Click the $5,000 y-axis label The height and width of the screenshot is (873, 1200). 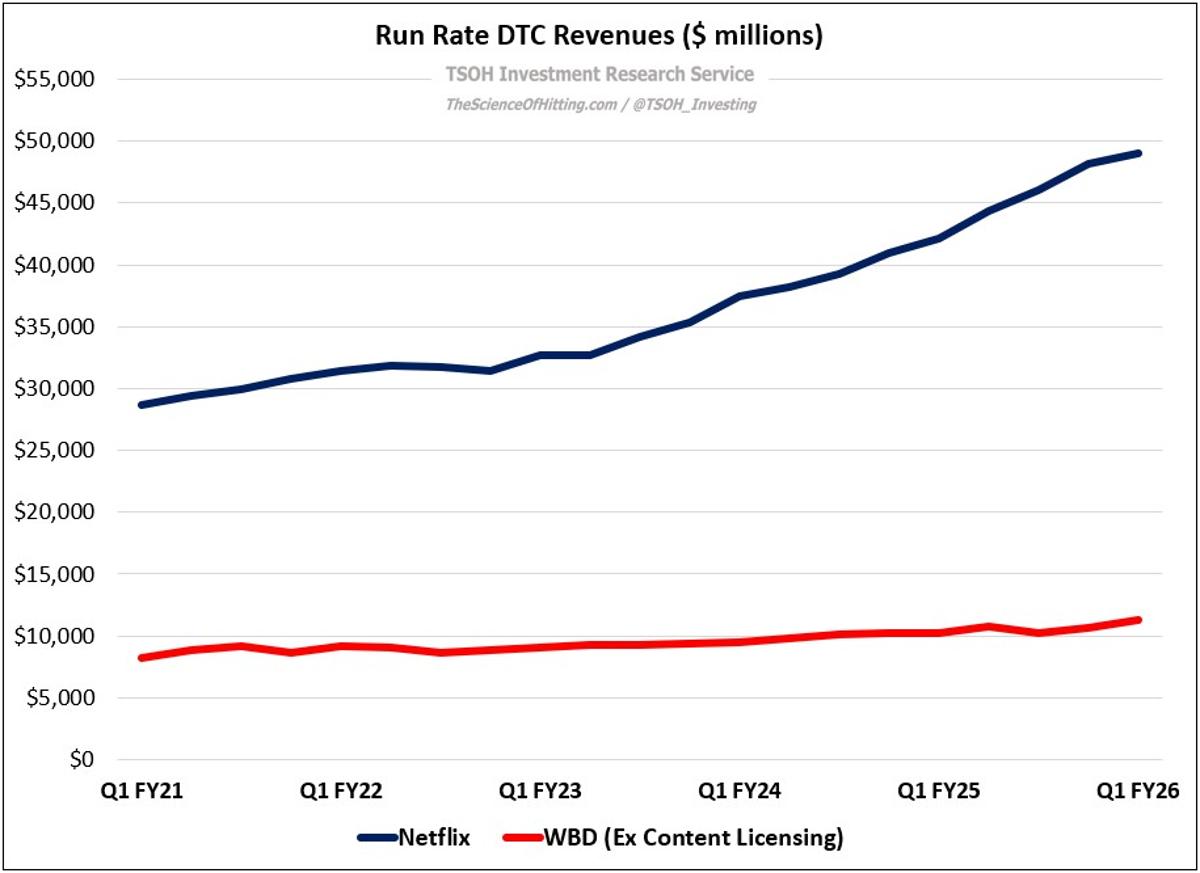59,698
